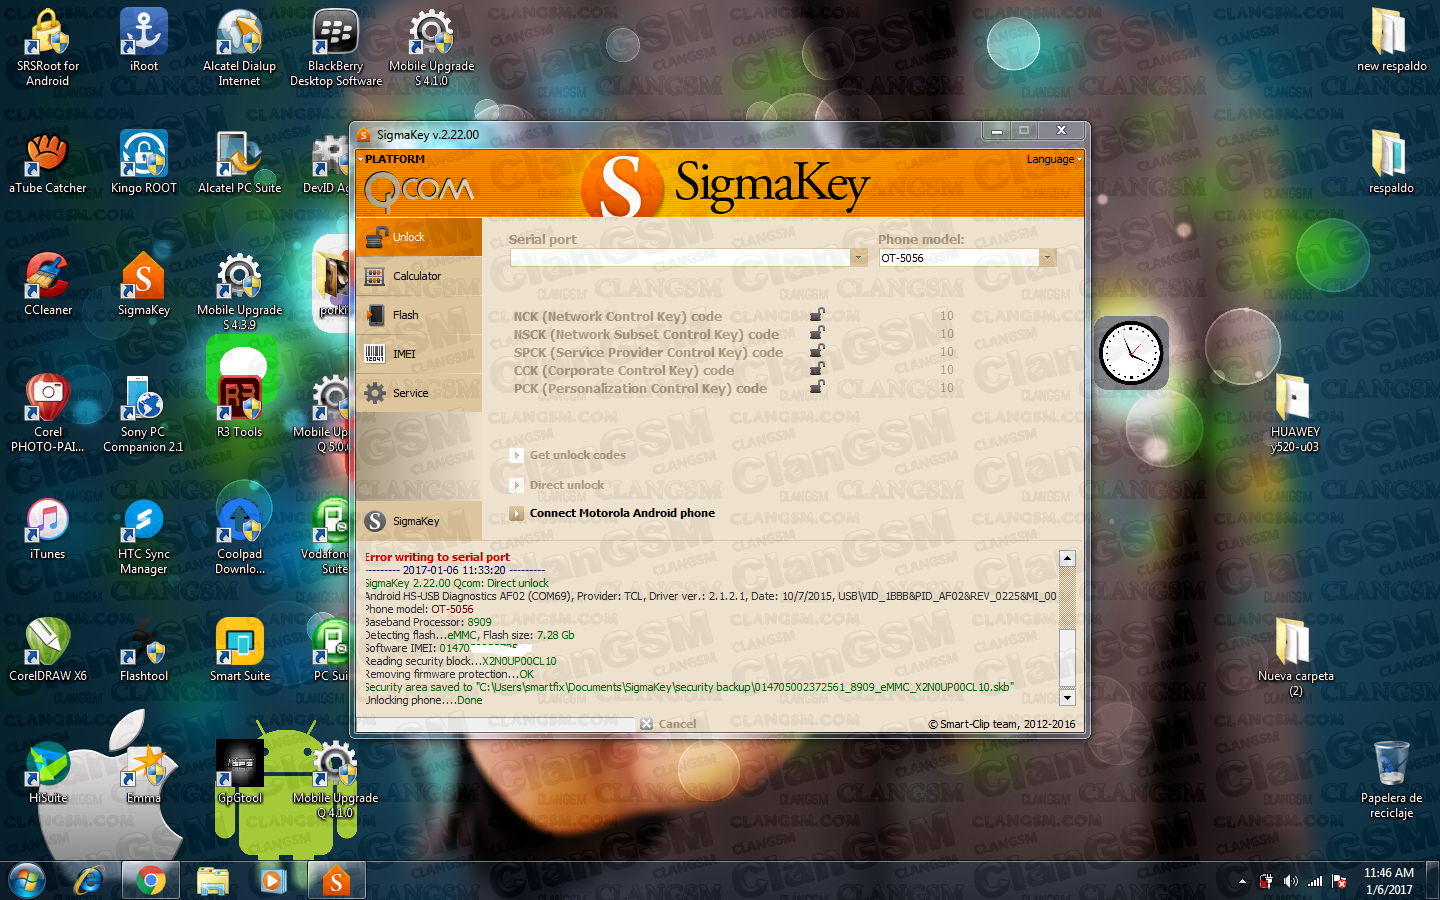Select the iRoot desktop icon
The width and height of the screenshot is (1440, 900).
(x=144, y=41)
